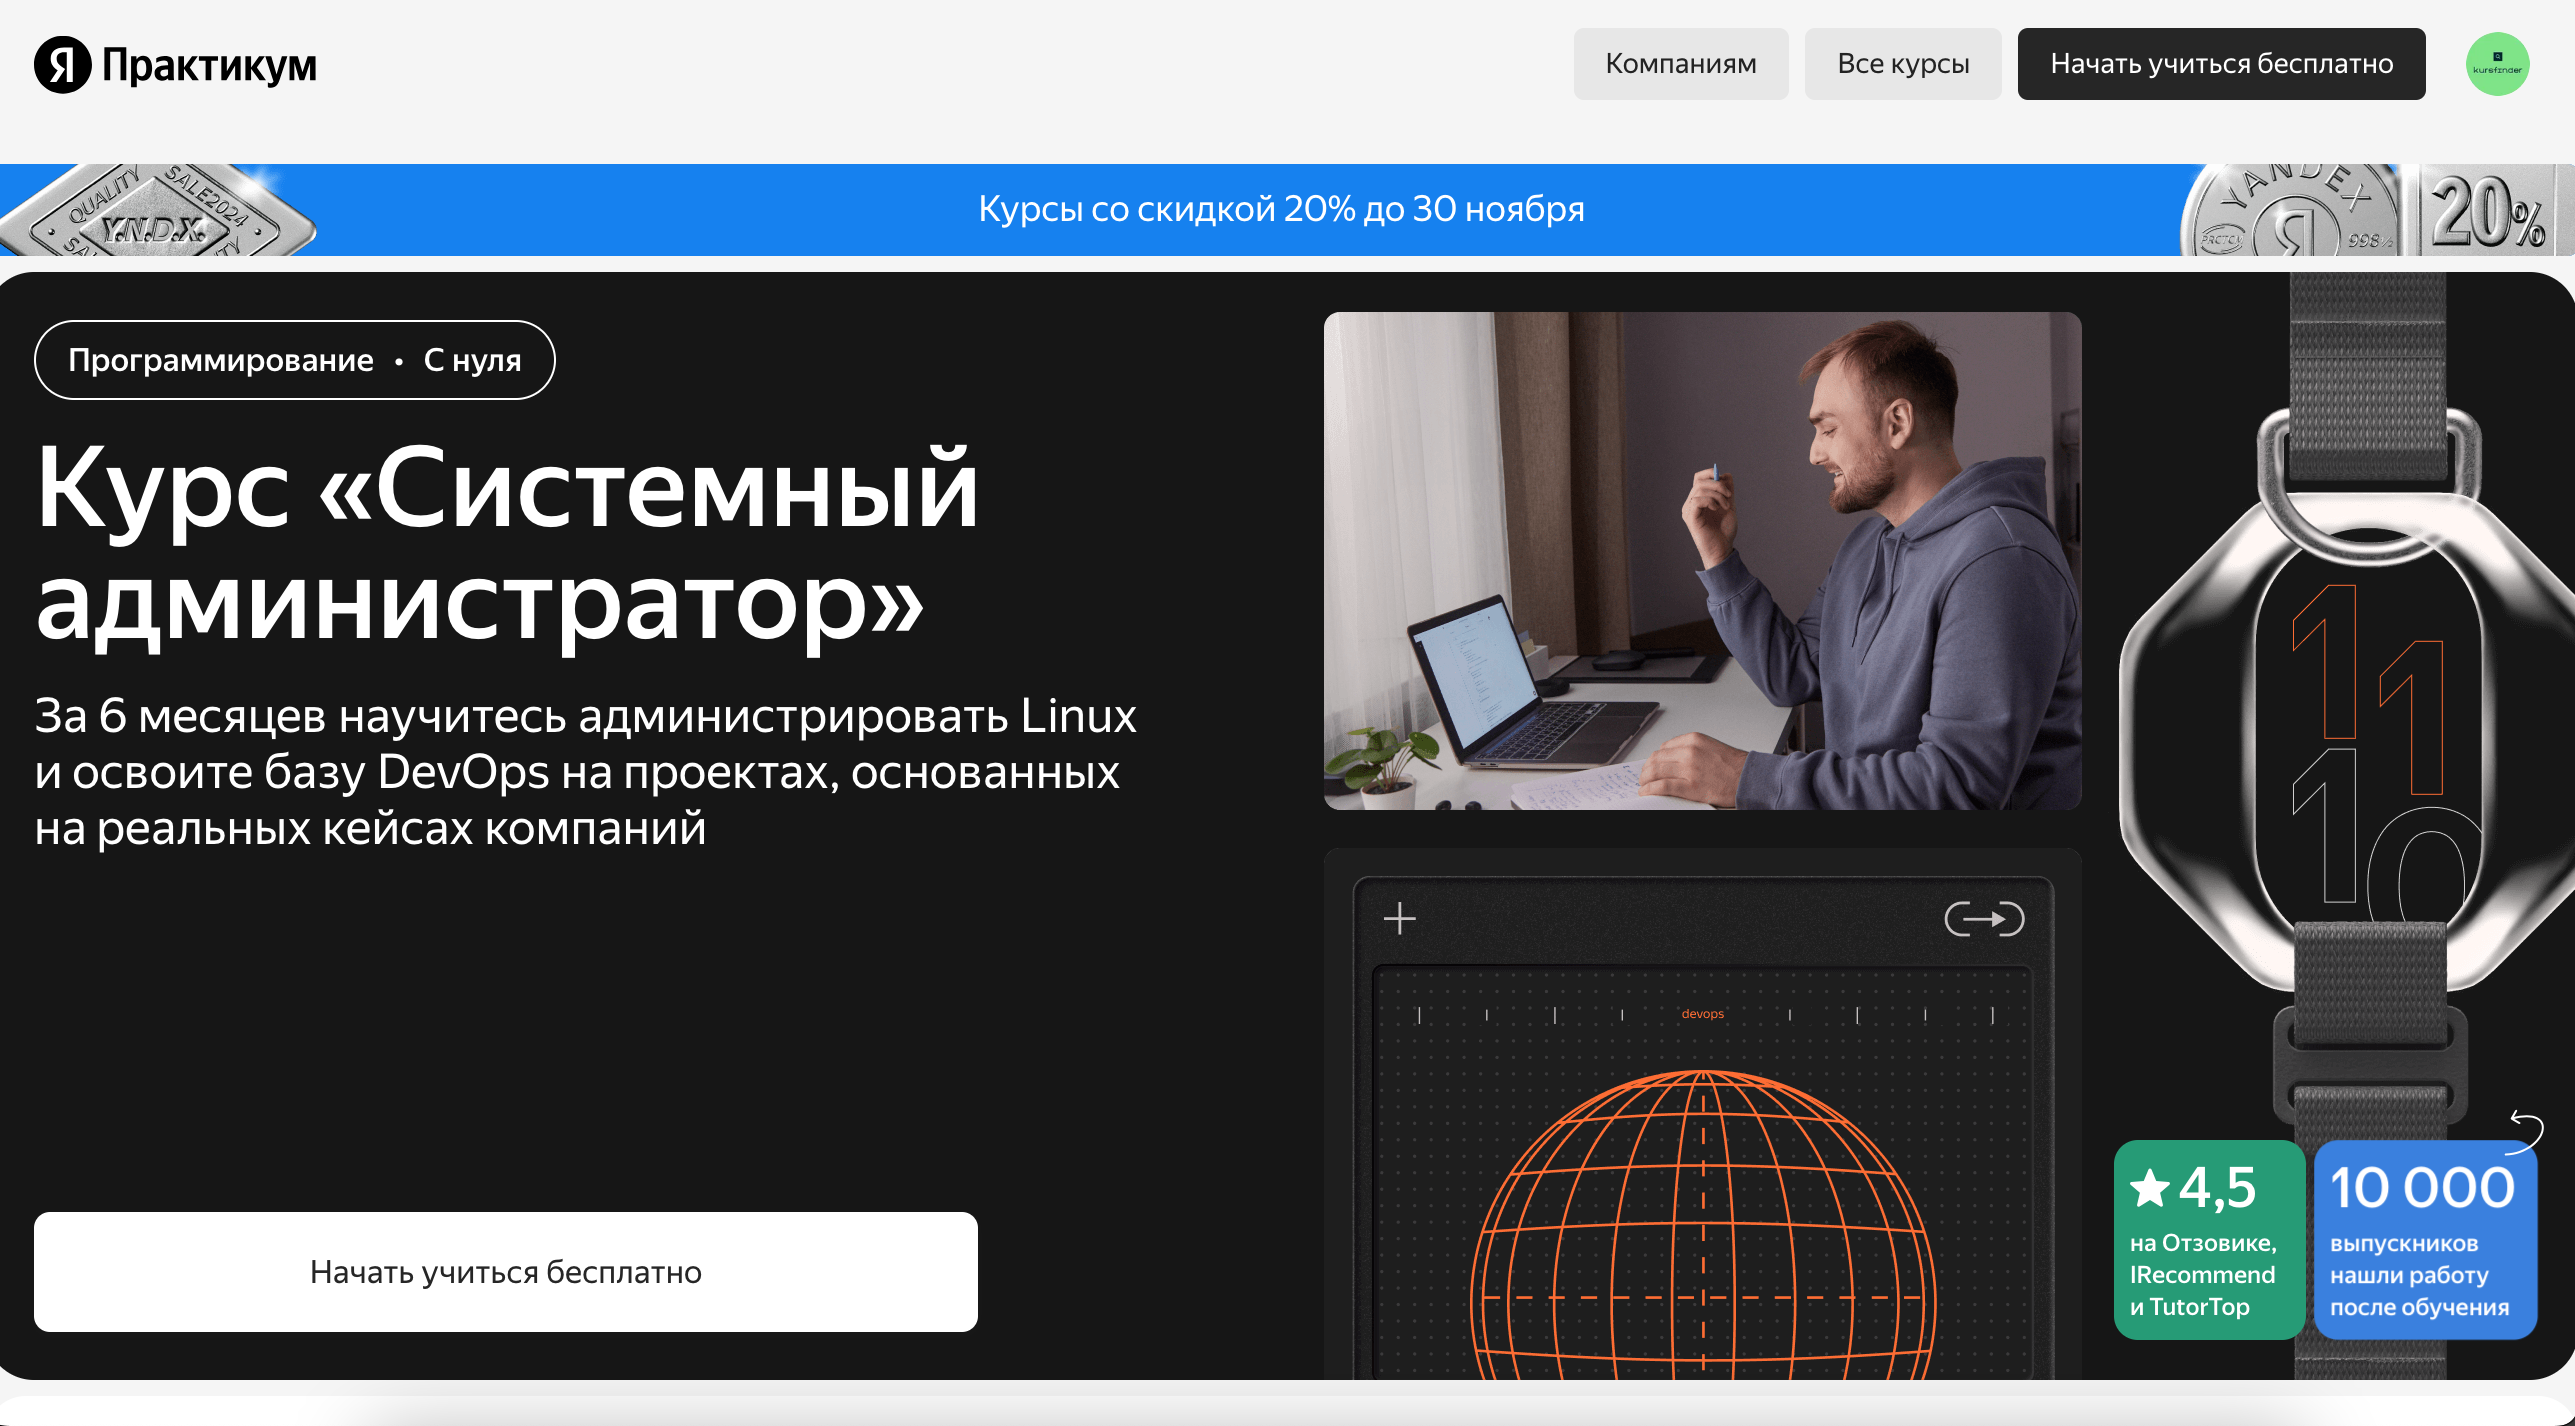
Task: Click the orange wireframe globe graphic
Action: tap(1703, 1225)
